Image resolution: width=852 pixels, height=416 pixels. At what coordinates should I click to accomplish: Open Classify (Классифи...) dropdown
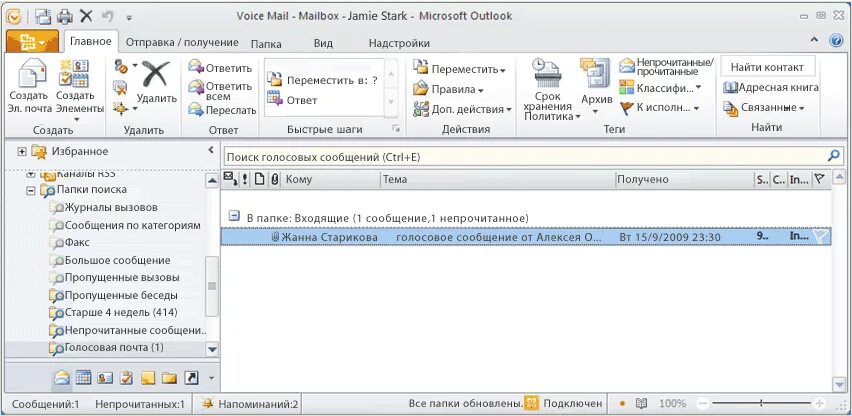coord(660,87)
